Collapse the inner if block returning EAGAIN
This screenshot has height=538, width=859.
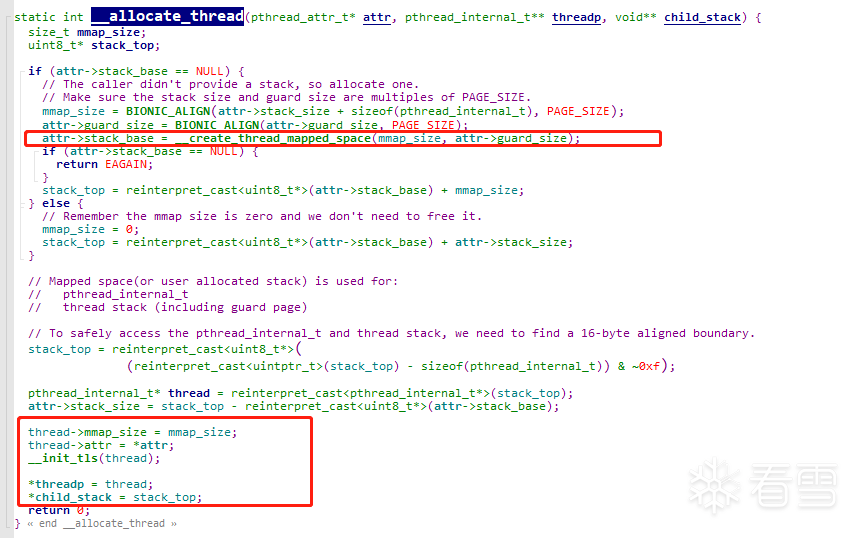tap(37, 151)
